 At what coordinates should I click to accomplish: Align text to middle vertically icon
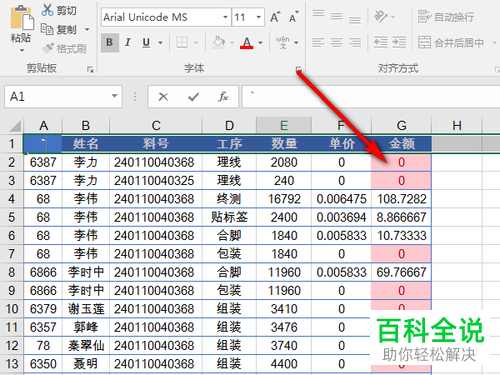(337, 16)
